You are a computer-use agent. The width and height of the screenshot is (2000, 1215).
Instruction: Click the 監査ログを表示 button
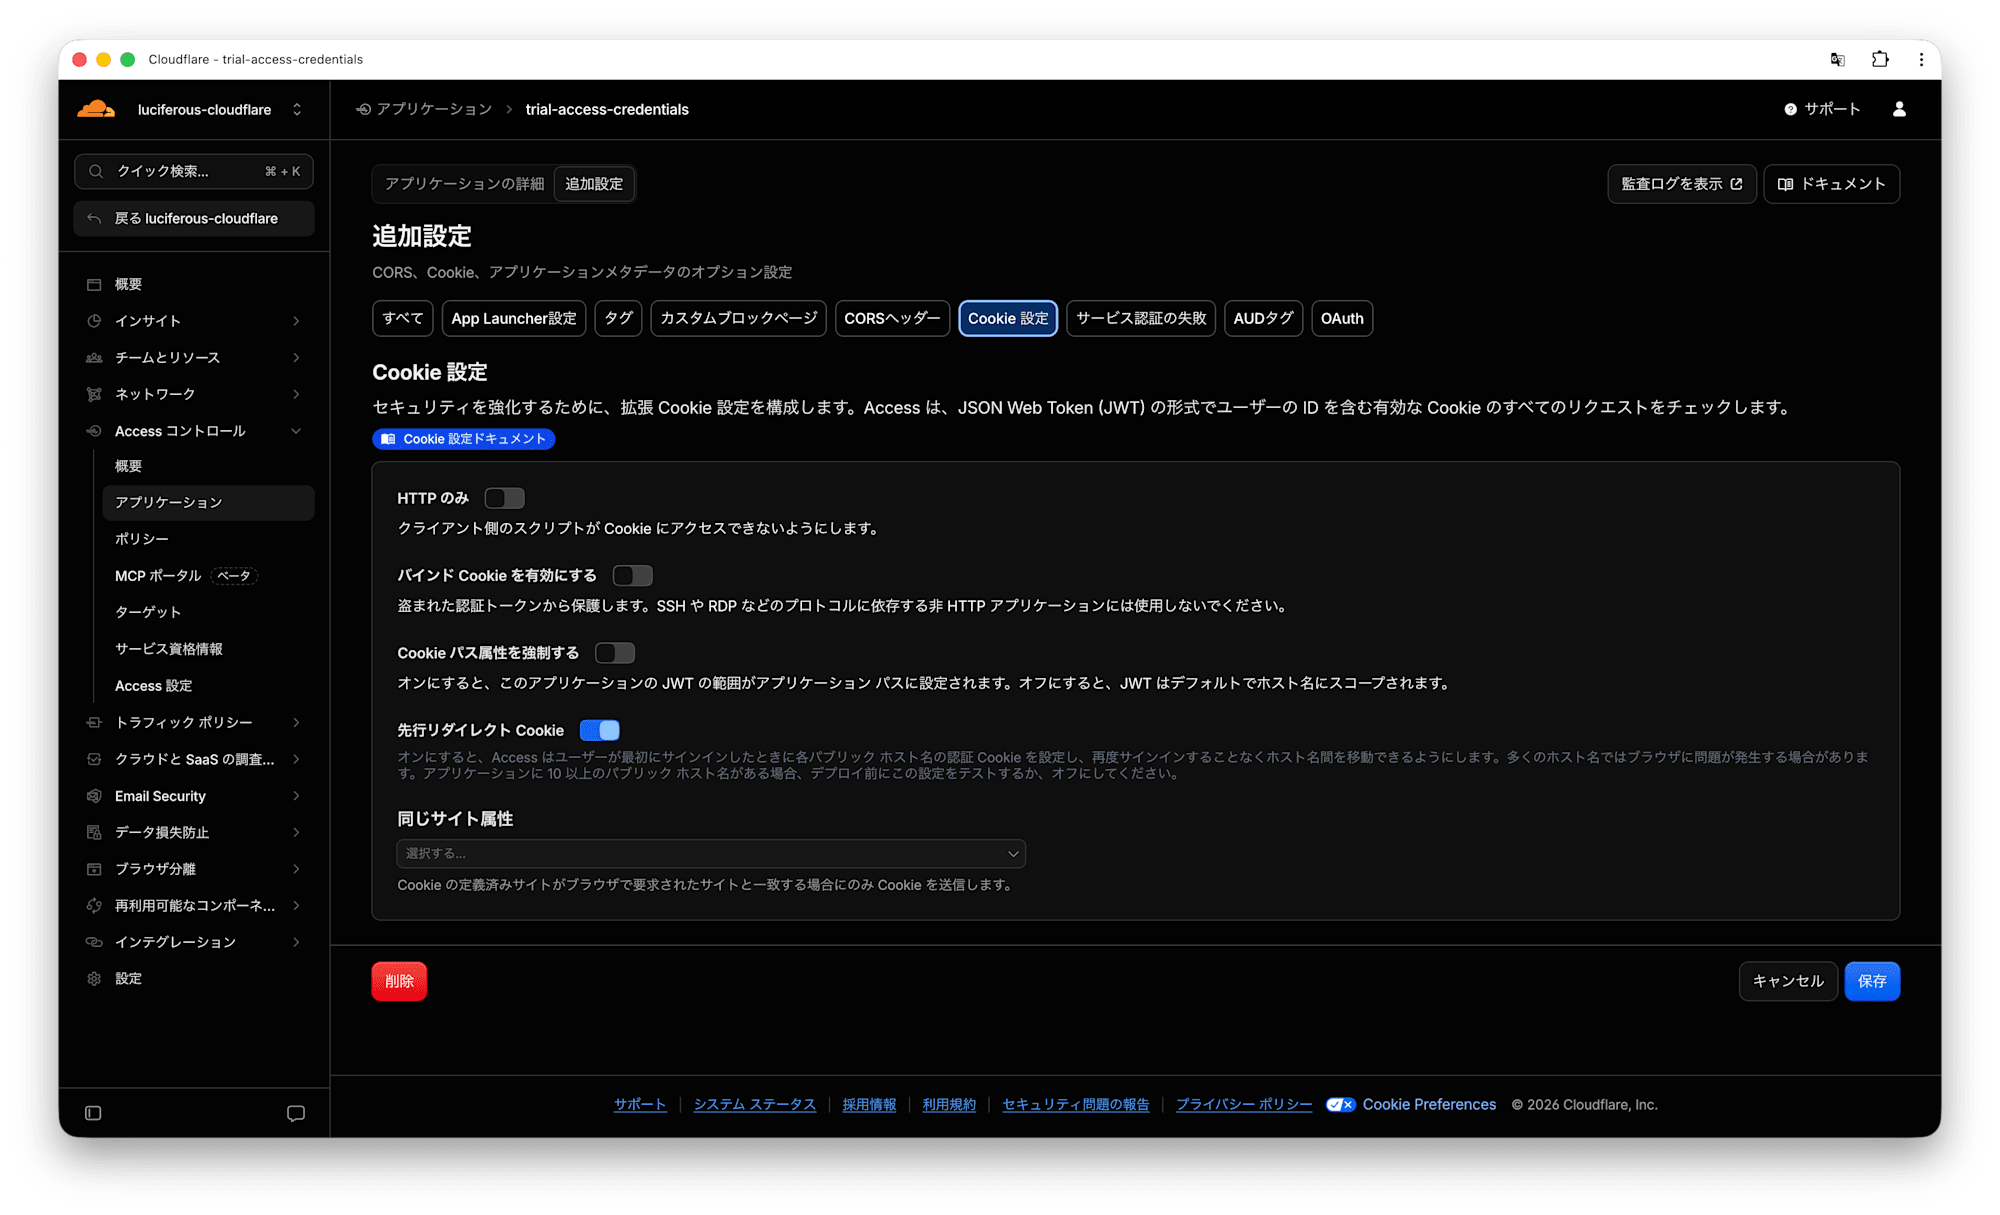click(1681, 184)
